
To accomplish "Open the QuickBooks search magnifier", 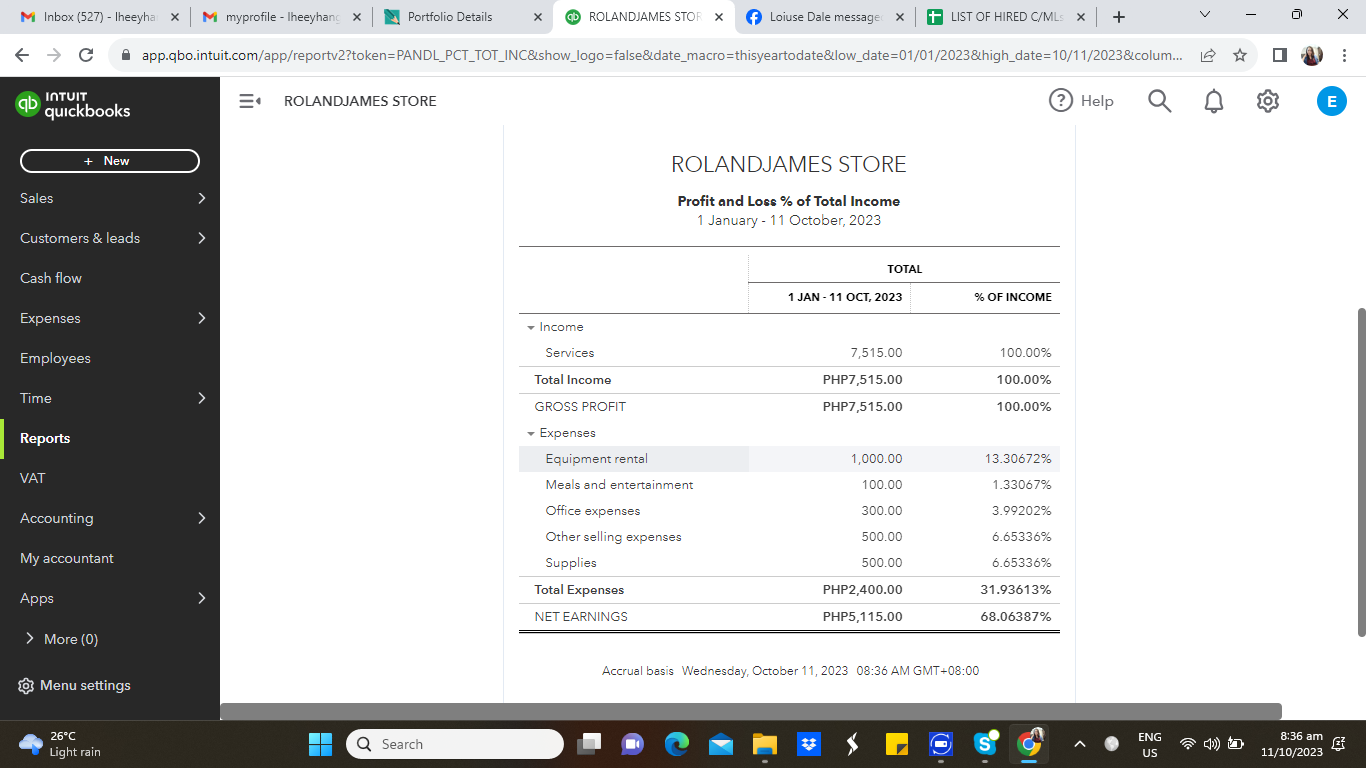I will [1160, 101].
